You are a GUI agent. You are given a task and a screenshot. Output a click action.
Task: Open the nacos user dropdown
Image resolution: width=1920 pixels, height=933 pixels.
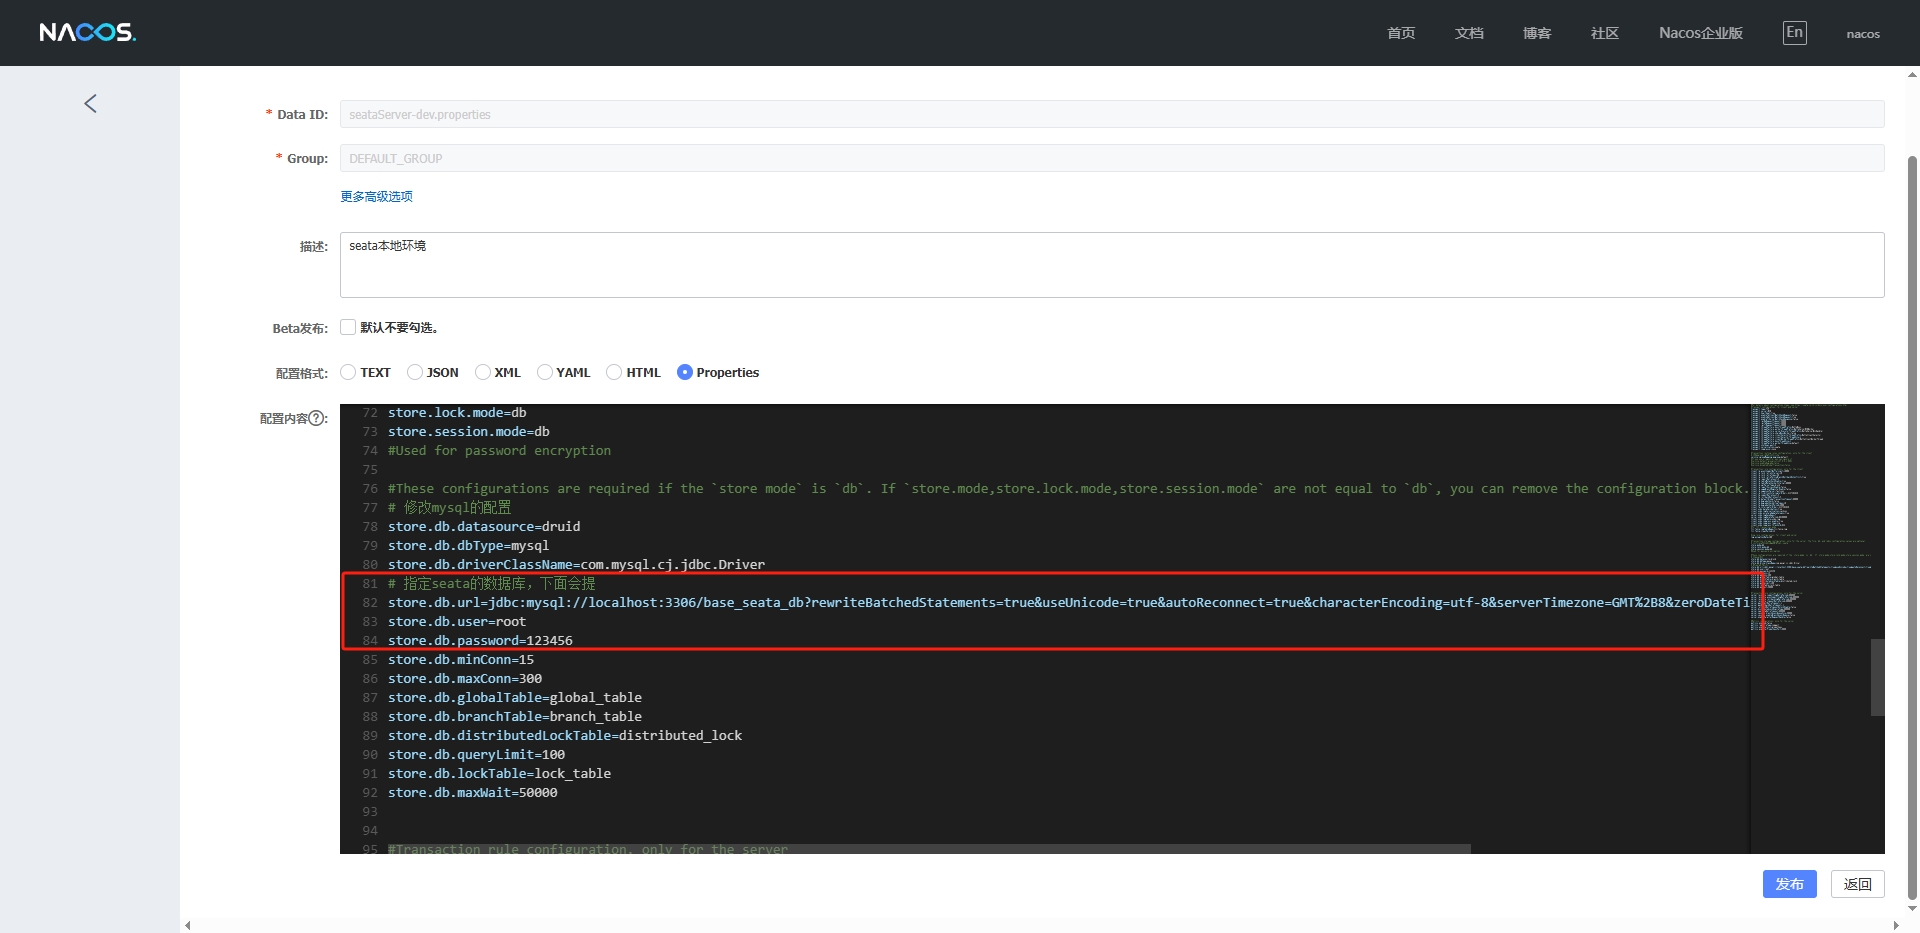(1862, 34)
